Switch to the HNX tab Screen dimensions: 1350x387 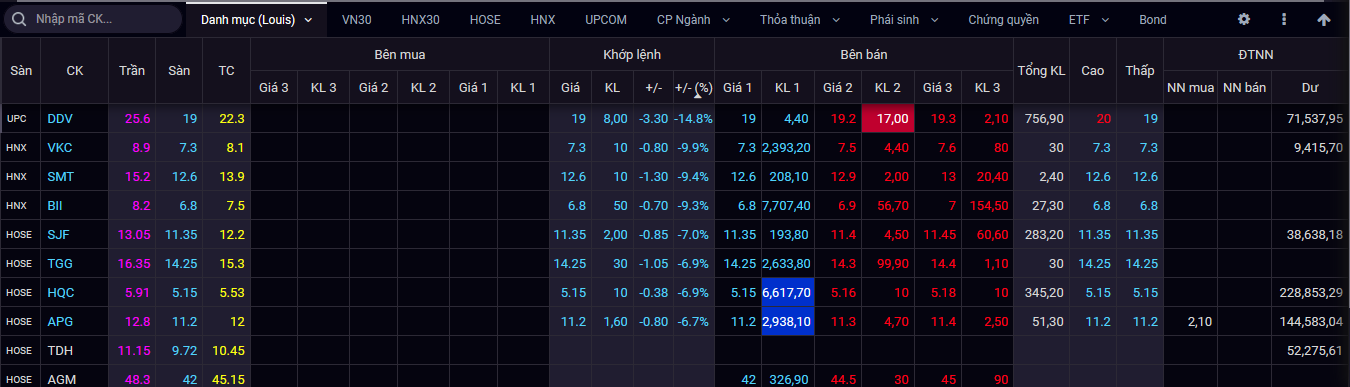pos(543,19)
